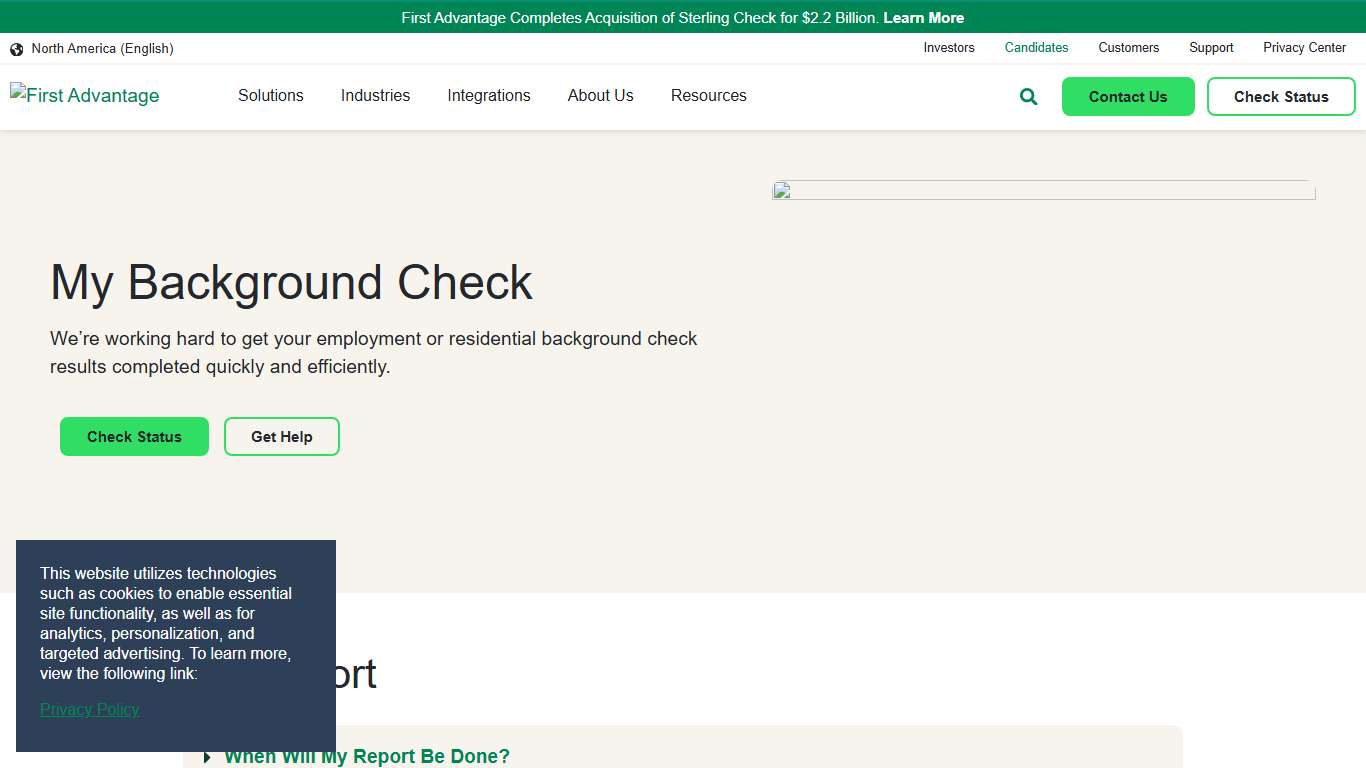
Task: Open the Privacy Center page
Action: pos(1304,48)
